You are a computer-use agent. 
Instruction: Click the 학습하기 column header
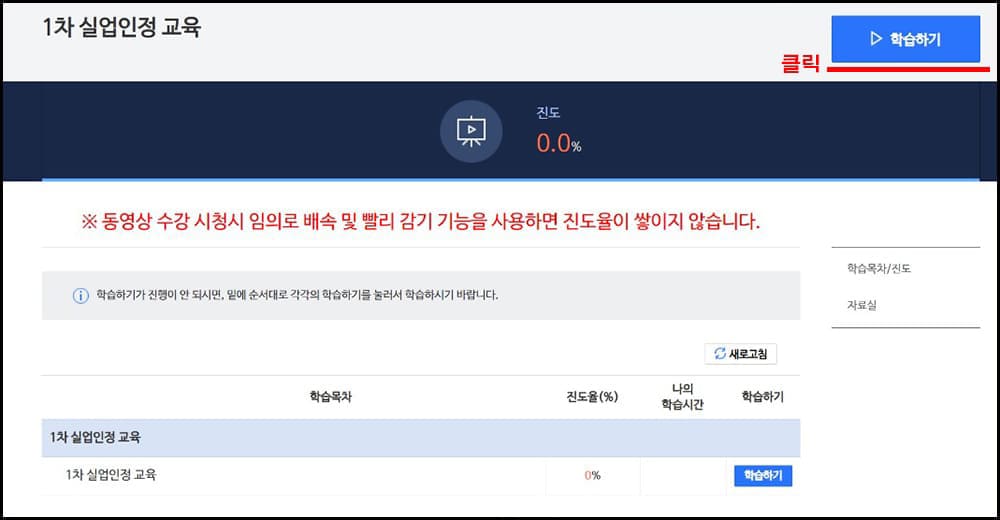point(763,396)
